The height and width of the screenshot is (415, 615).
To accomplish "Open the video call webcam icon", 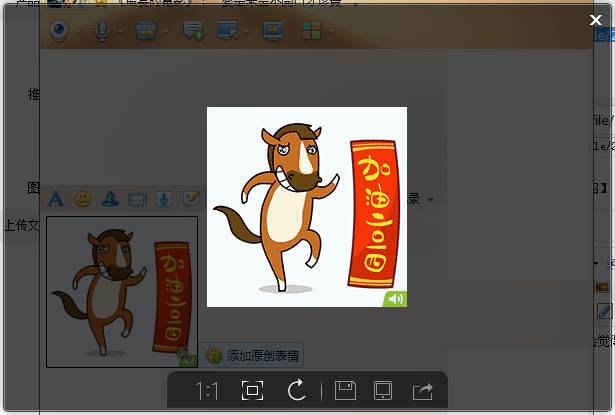I will (60, 32).
